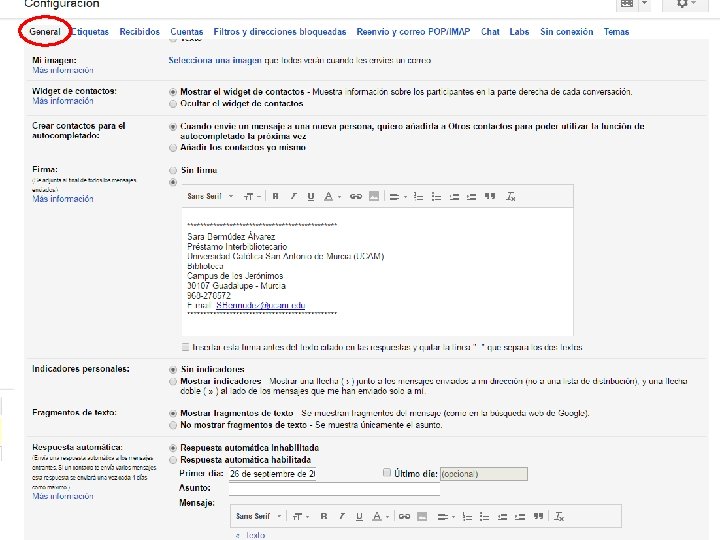Tick the Último día checkbox
720x540 pixels.
coord(387,472)
